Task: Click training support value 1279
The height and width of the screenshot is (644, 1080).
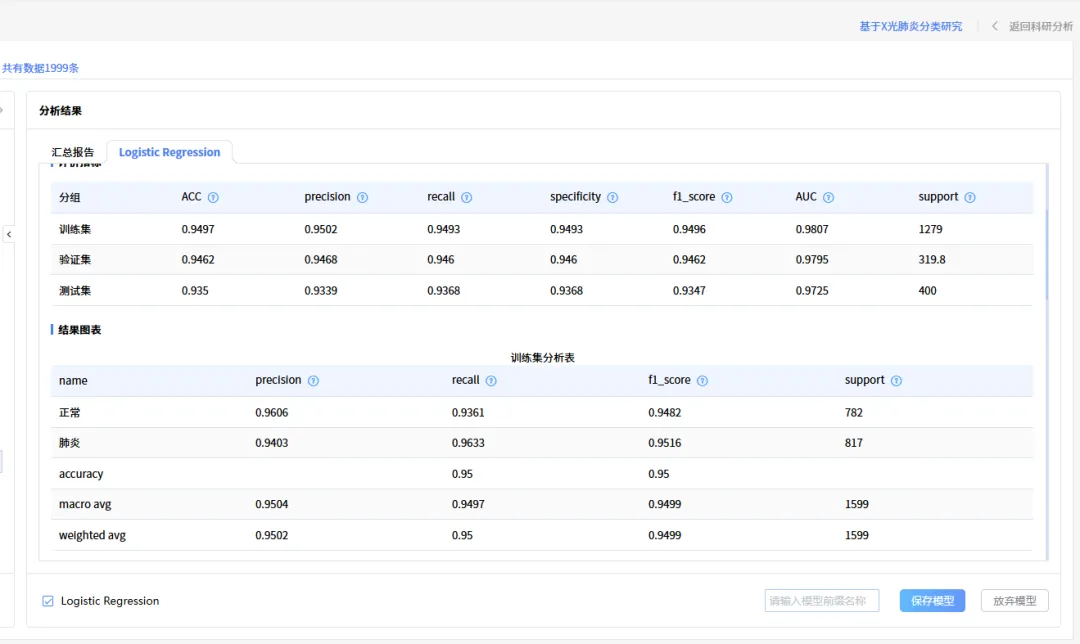Action: pyautogui.click(x=931, y=229)
